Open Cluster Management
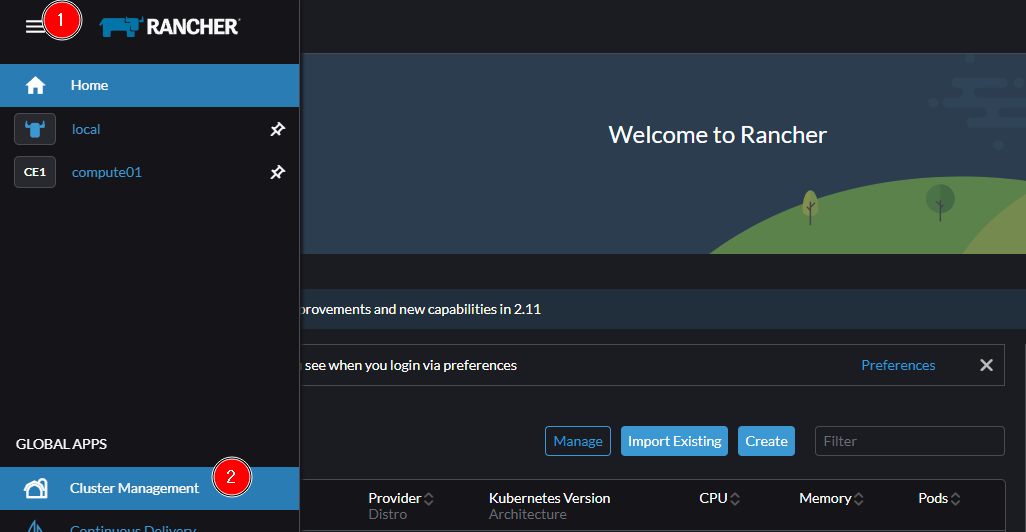Image resolution: width=1026 pixels, height=532 pixels. point(149,488)
